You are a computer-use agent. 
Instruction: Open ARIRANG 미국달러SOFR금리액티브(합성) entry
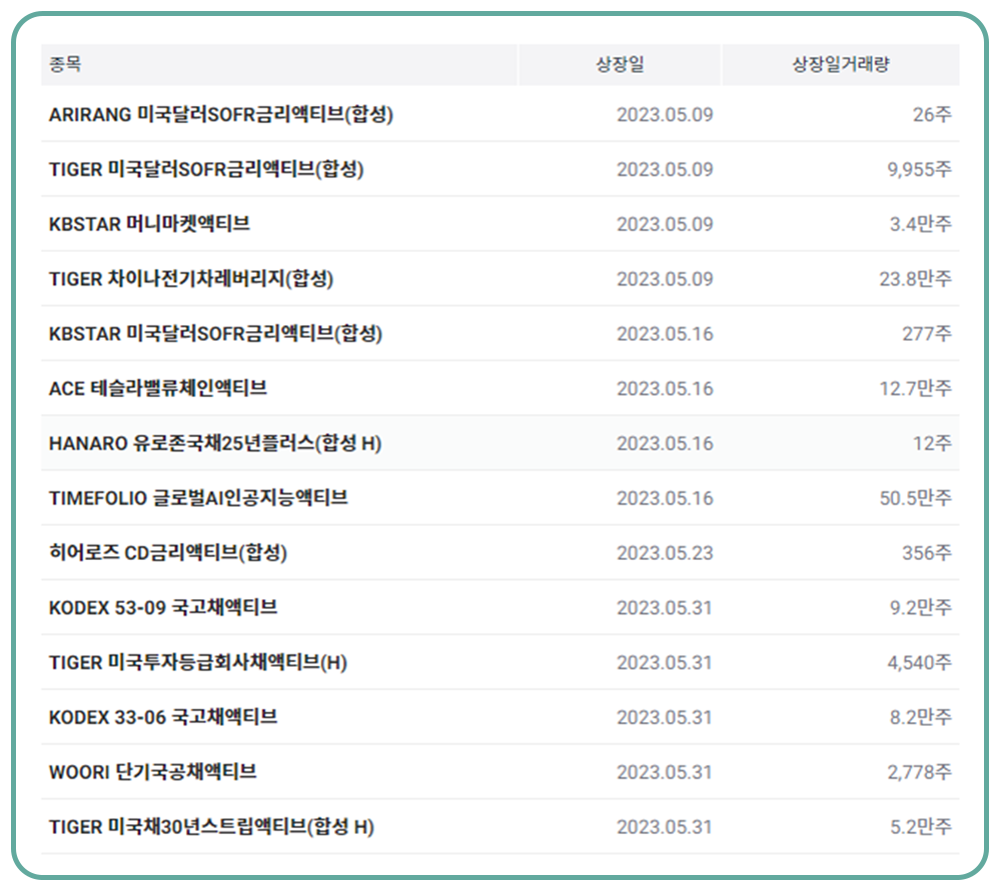221,115
